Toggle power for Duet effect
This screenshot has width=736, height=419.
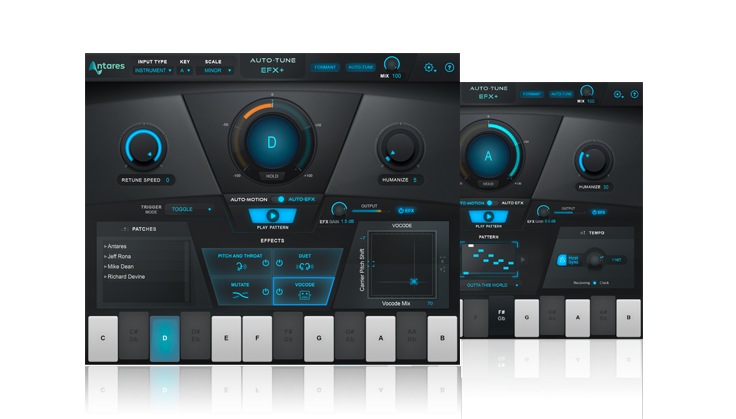tap(279, 263)
